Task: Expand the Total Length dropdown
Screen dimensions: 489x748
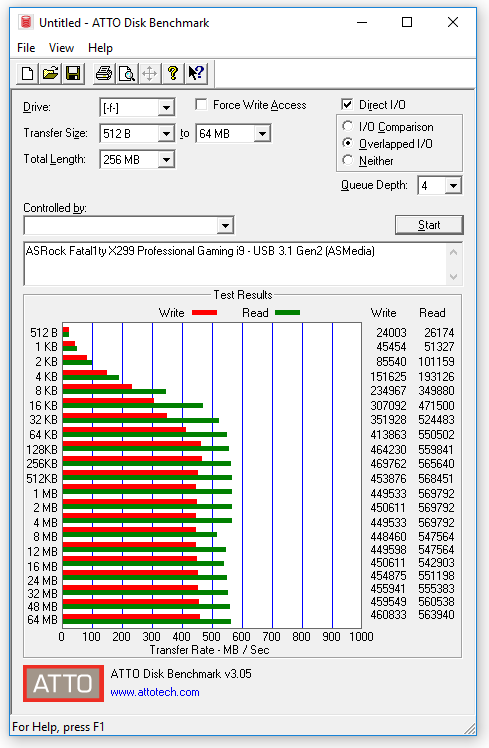Action: [166, 159]
